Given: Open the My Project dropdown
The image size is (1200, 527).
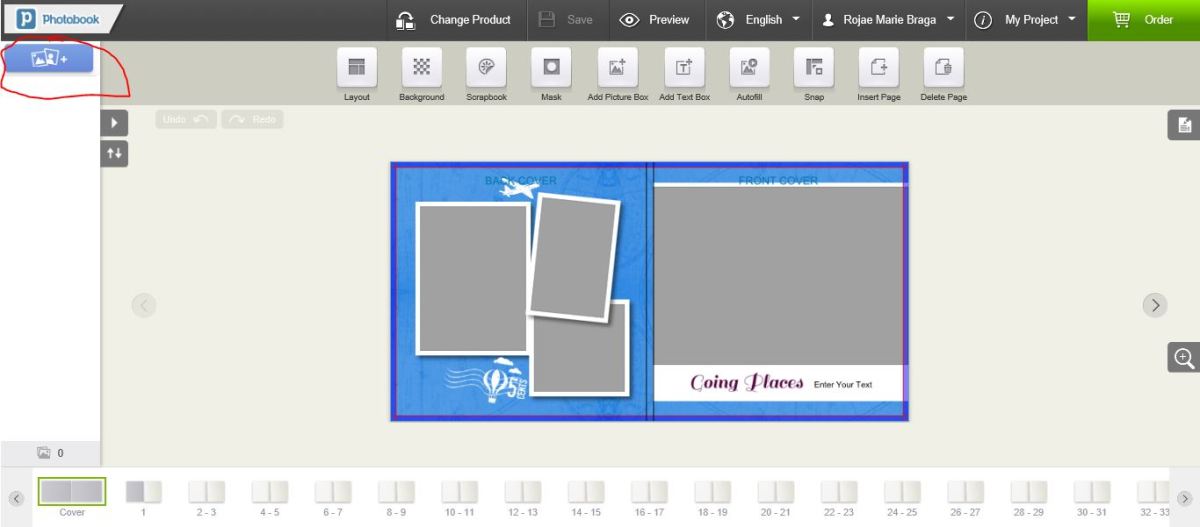Looking at the screenshot, I should click(1029, 20).
